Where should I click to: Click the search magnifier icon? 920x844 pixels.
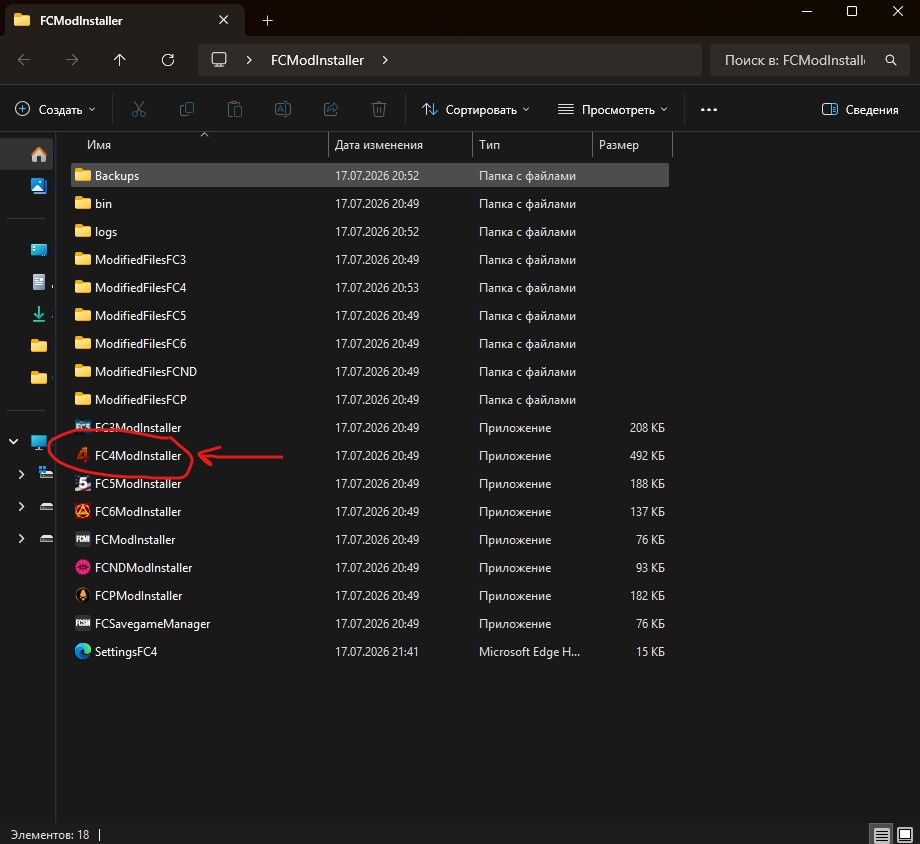891,60
